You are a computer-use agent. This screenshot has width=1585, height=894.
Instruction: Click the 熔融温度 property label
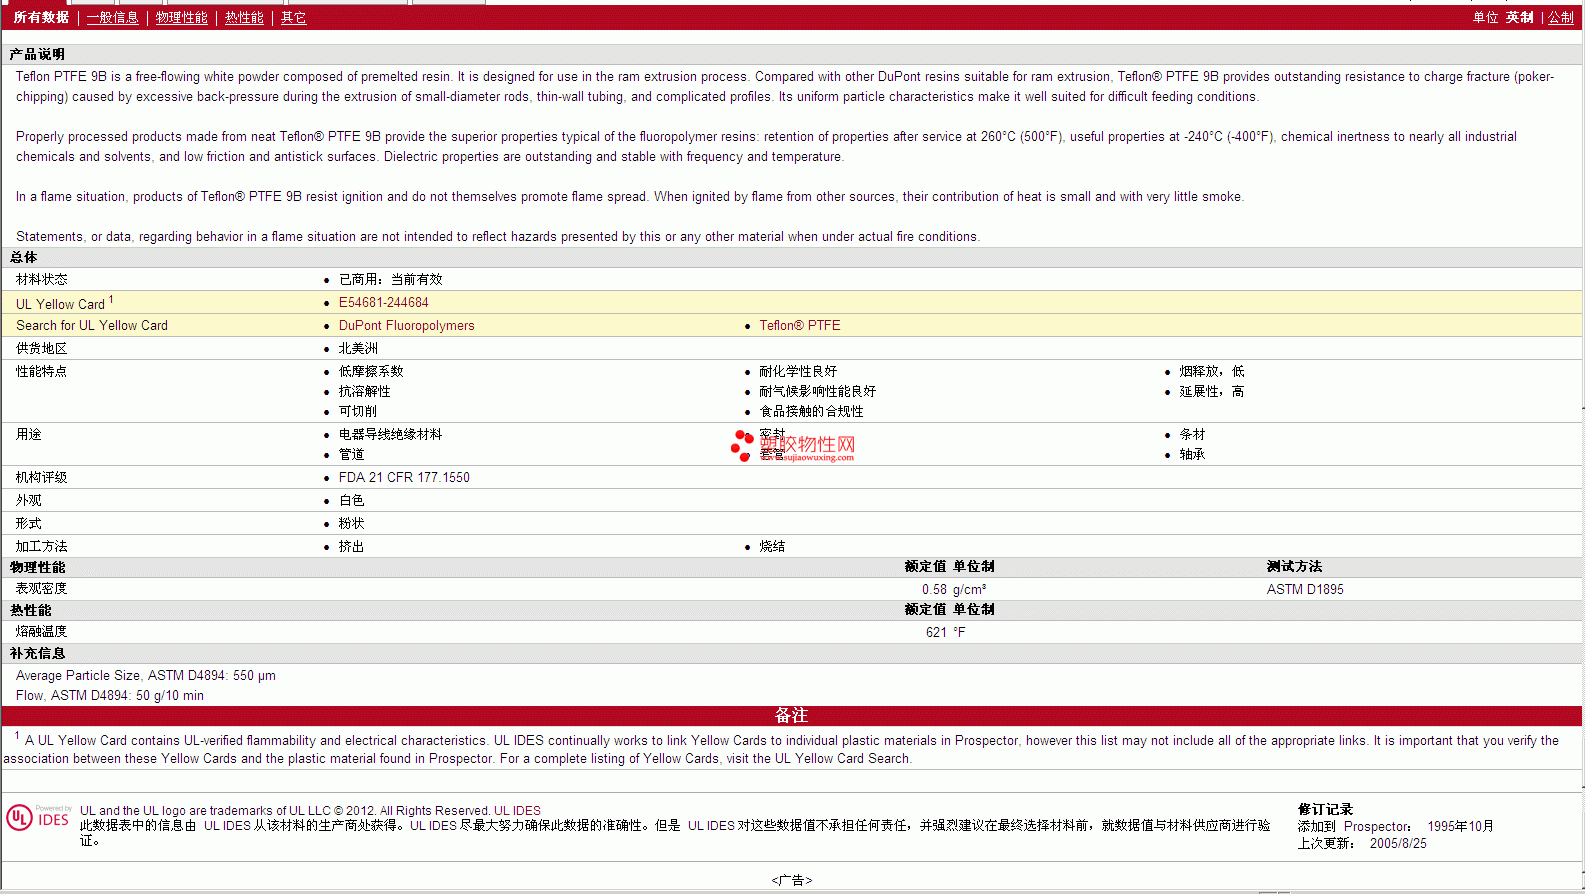coord(42,632)
